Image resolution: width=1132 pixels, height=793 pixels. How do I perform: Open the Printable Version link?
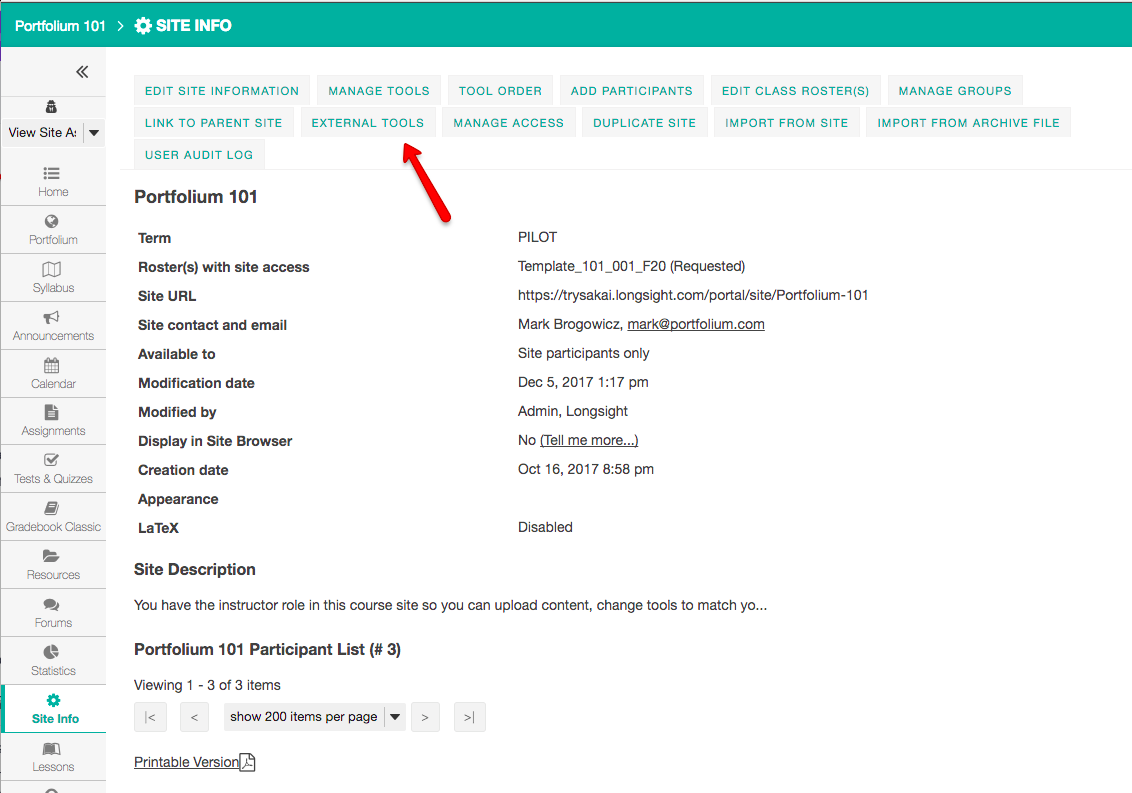(x=186, y=762)
